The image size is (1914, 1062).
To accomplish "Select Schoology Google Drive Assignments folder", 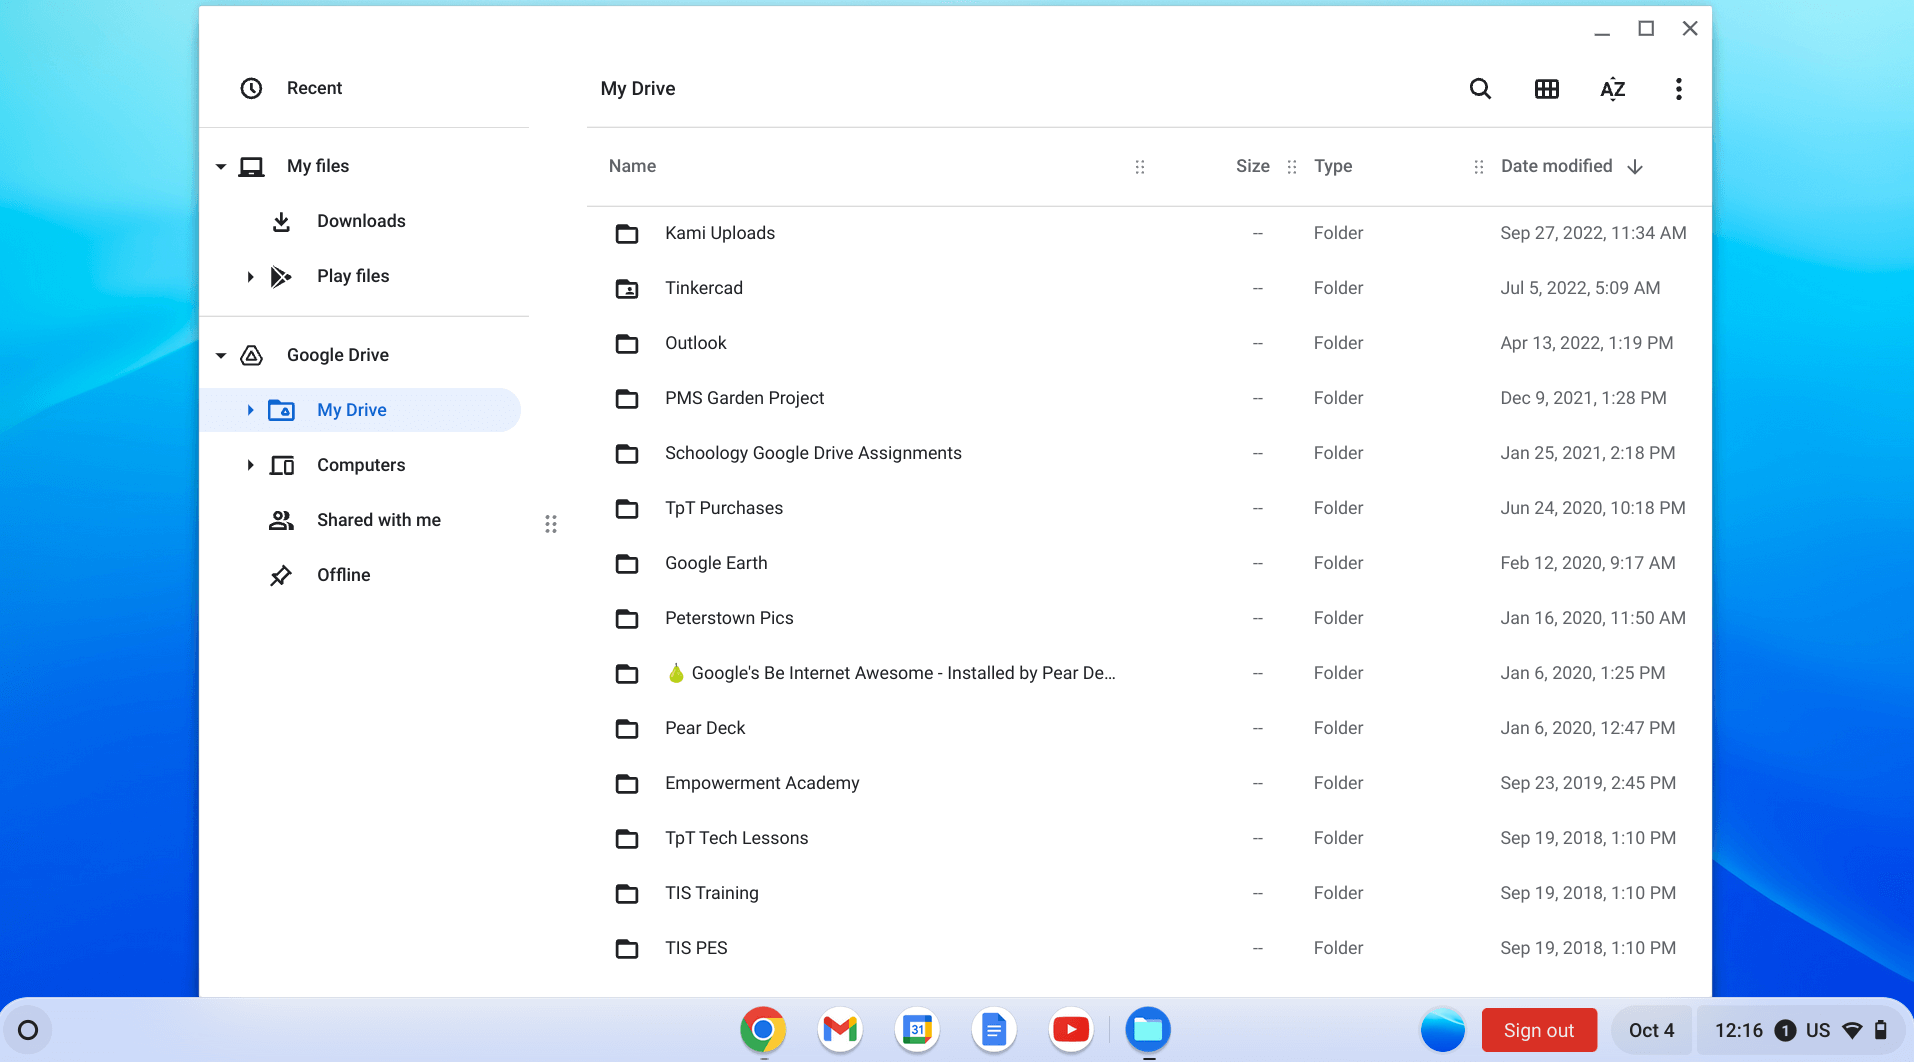I will (x=1149, y=453).
